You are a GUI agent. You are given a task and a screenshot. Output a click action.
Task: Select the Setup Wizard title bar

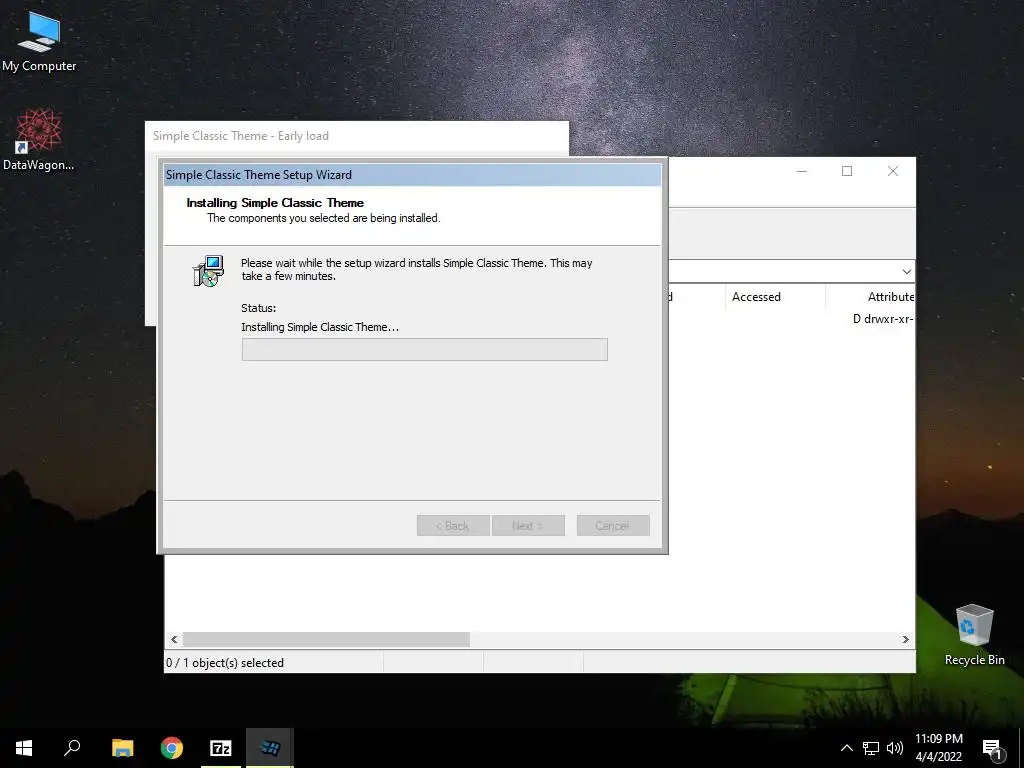click(x=412, y=175)
